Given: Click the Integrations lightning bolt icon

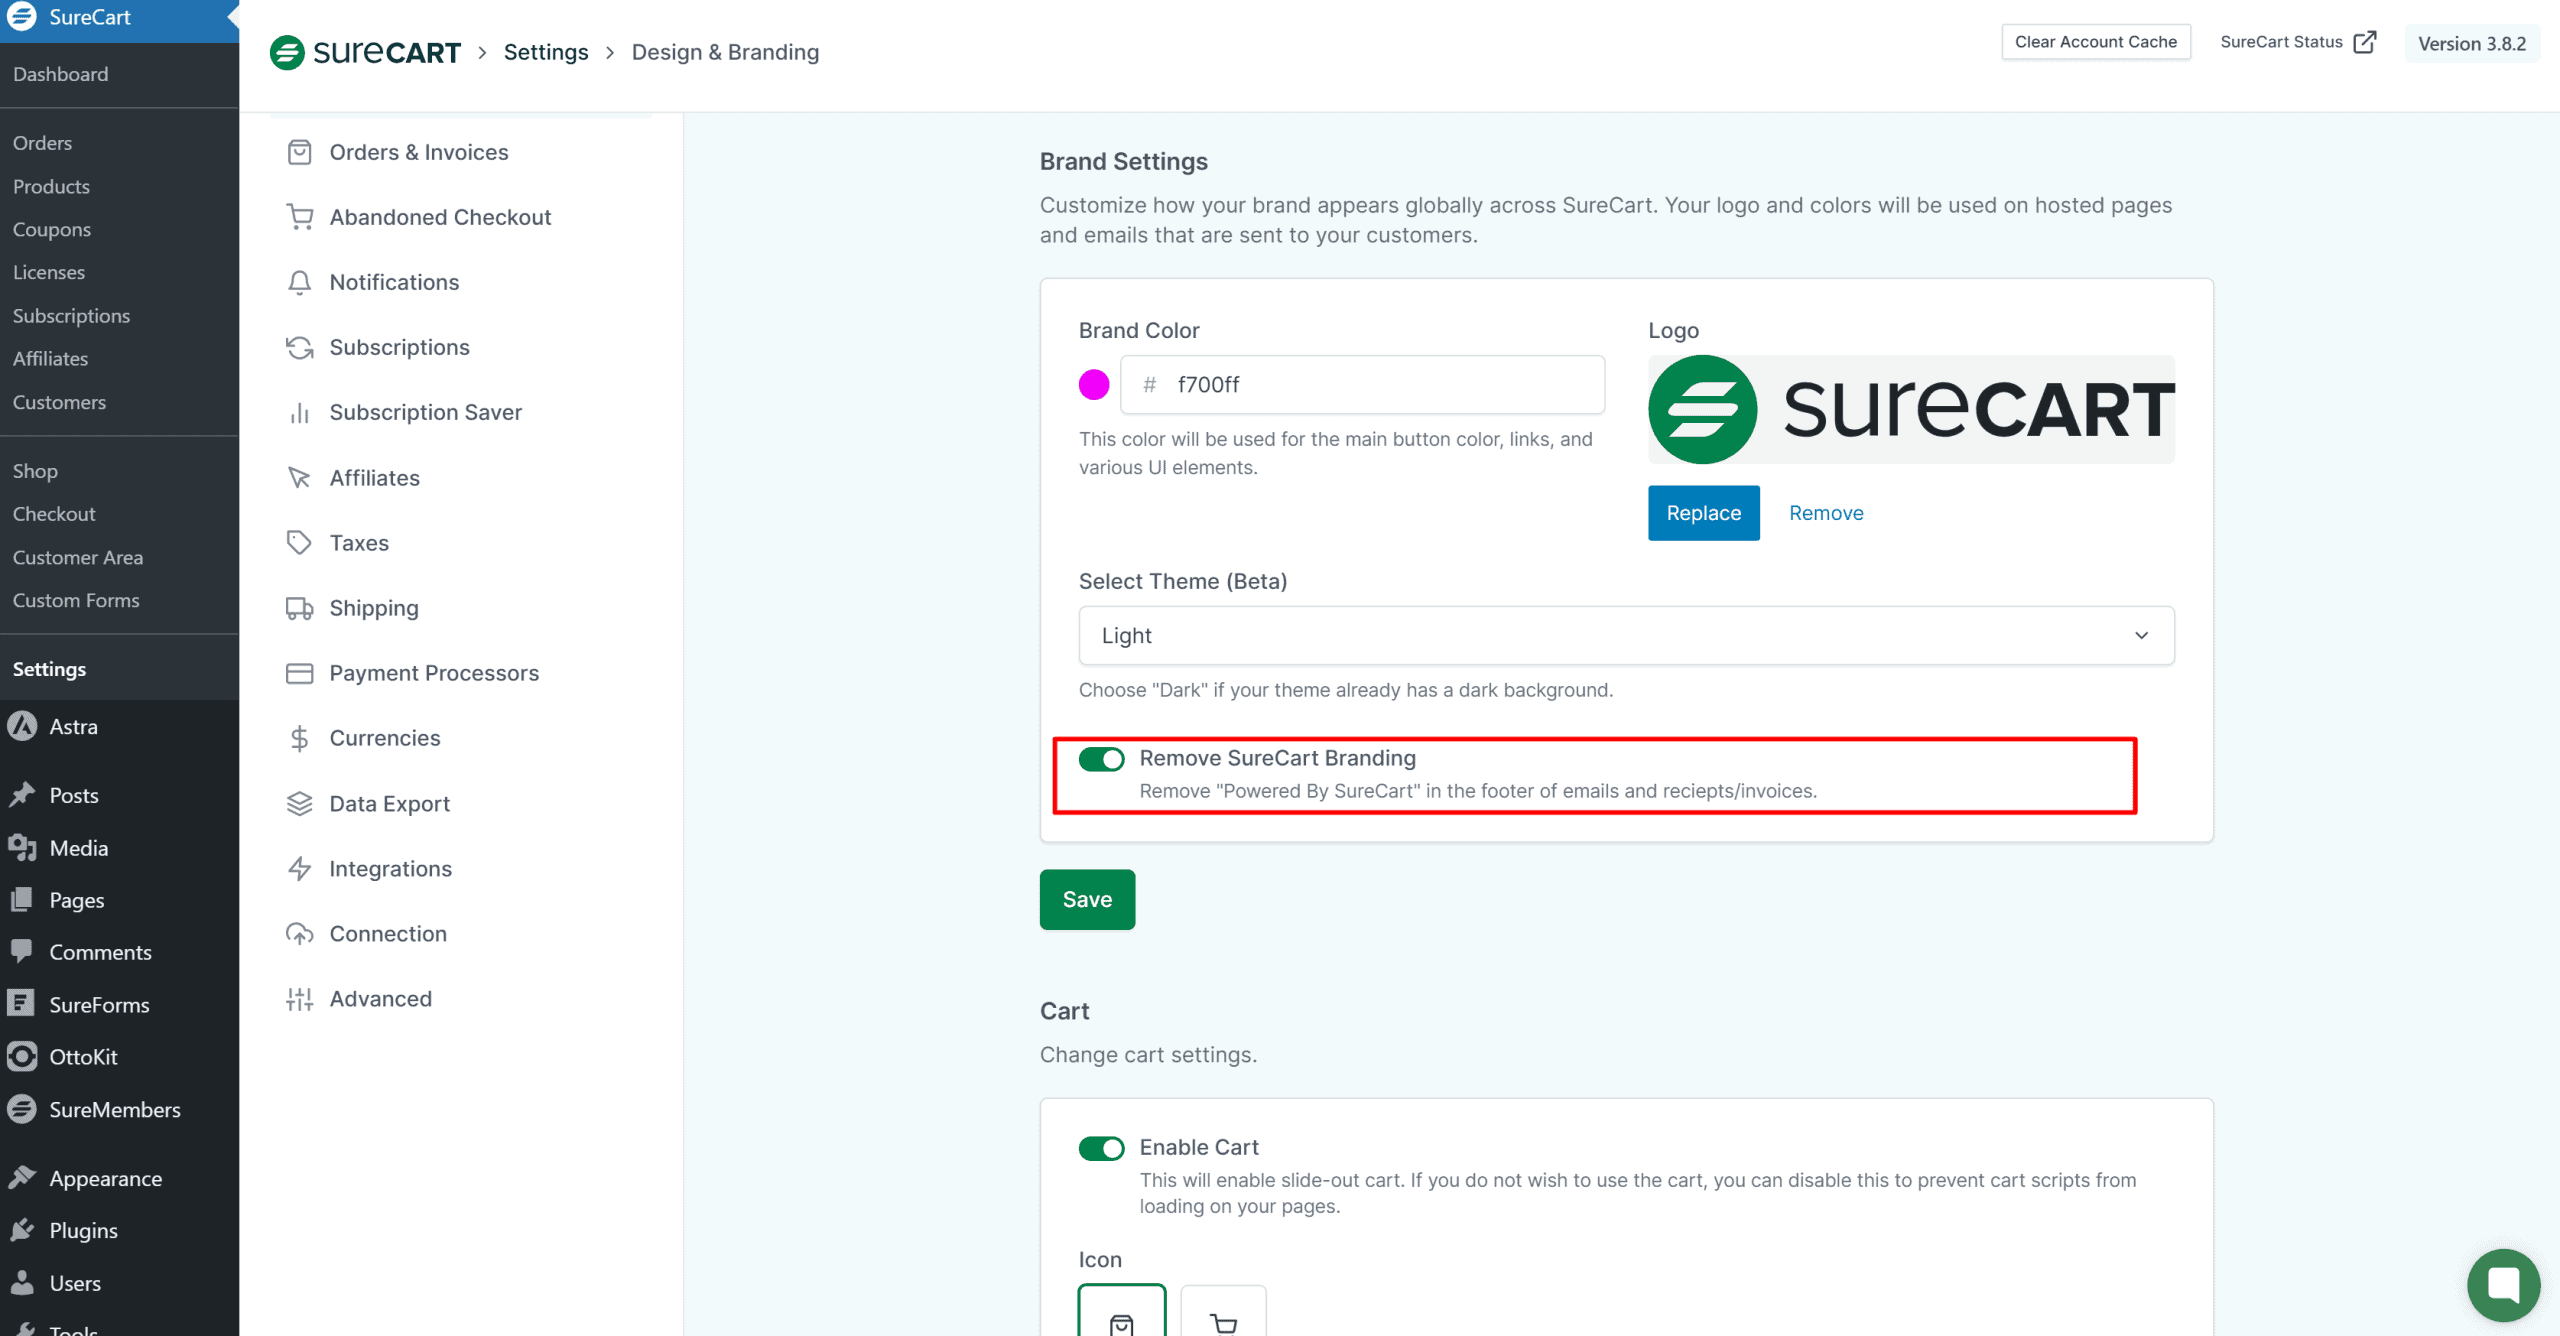Looking at the screenshot, I should point(299,869).
